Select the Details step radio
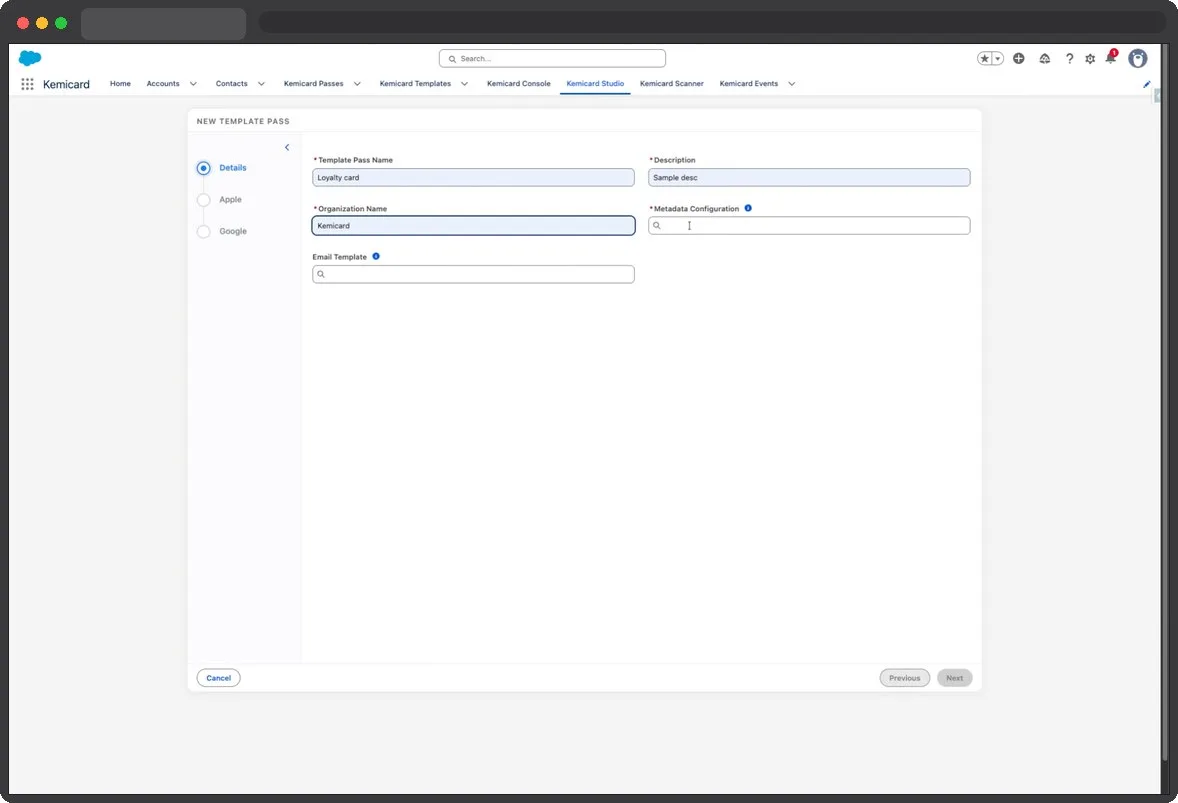 204,168
